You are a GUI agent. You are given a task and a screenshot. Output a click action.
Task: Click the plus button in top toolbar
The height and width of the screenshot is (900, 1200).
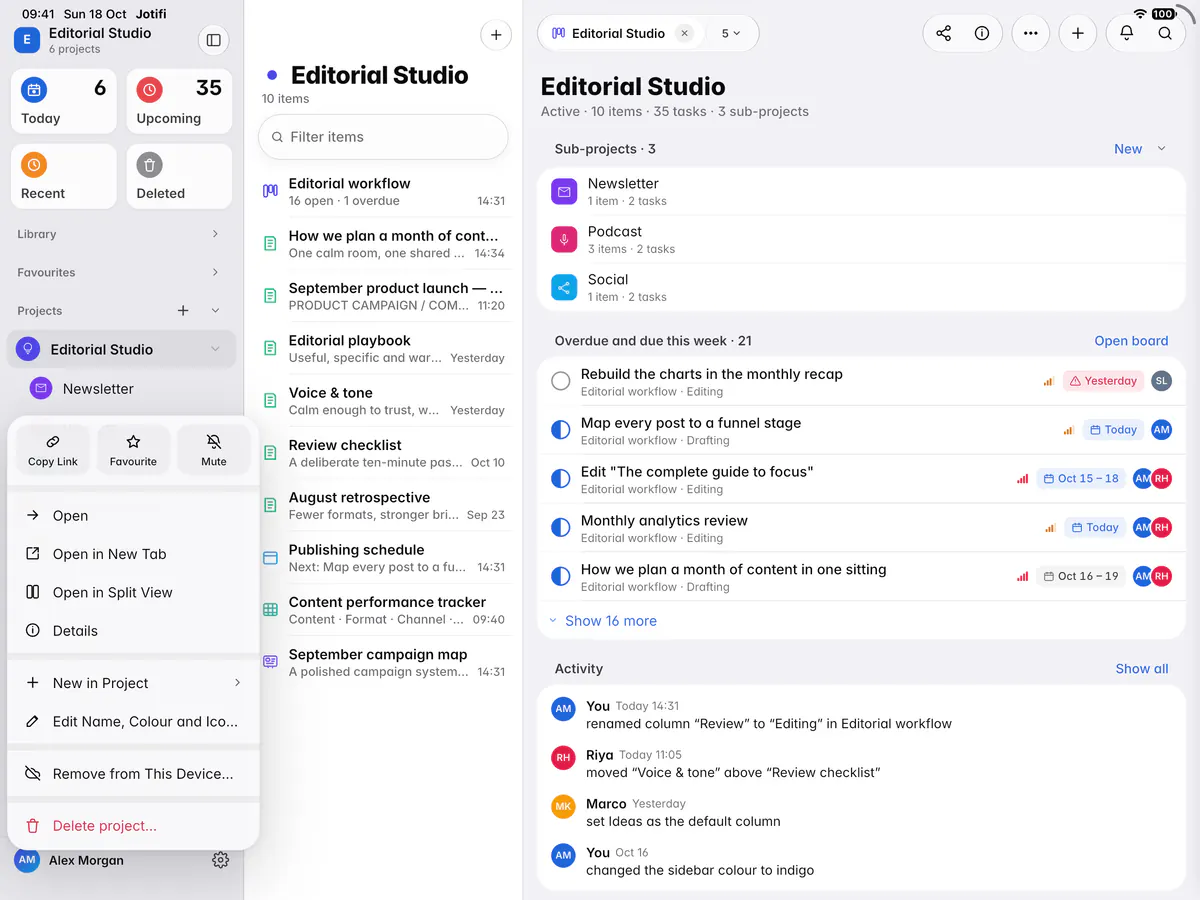tap(1077, 33)
